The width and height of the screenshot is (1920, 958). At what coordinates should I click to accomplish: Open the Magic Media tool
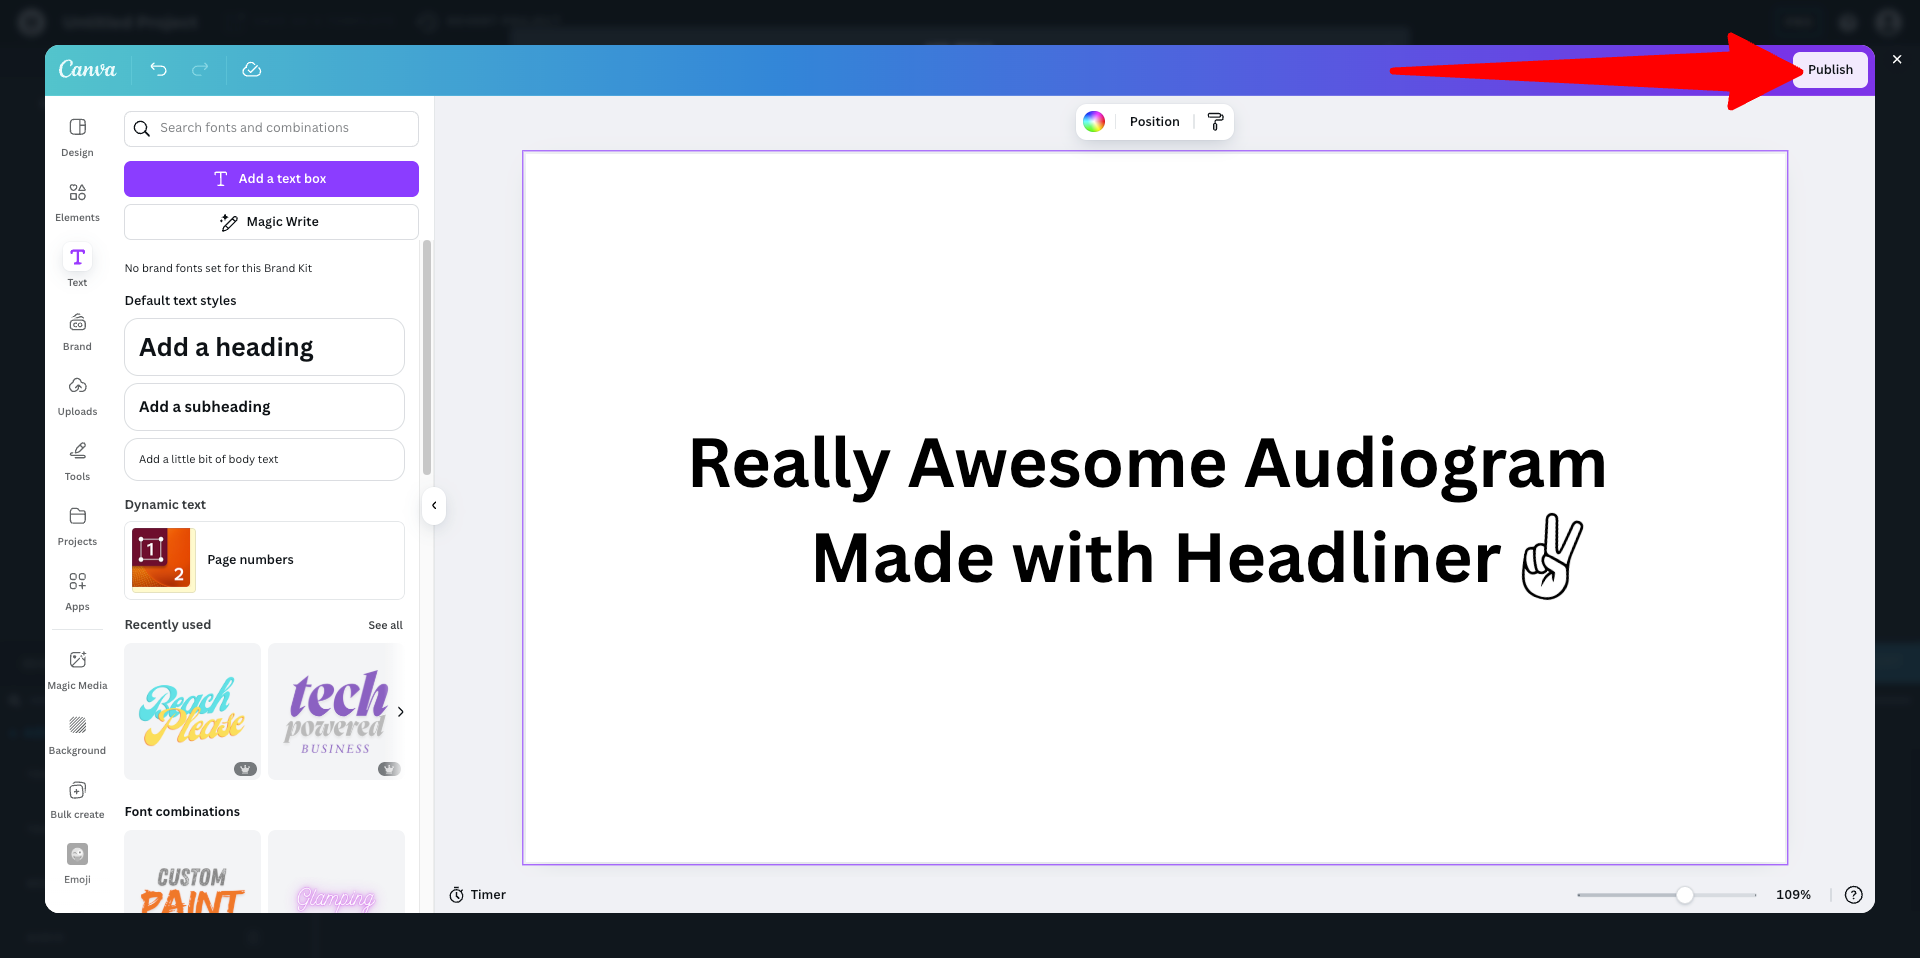click(77, 670)
